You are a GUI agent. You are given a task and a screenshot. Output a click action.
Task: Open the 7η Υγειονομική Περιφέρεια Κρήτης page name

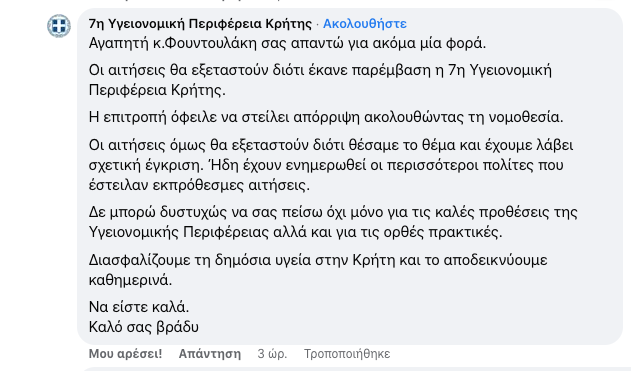[x=200, y=24]
